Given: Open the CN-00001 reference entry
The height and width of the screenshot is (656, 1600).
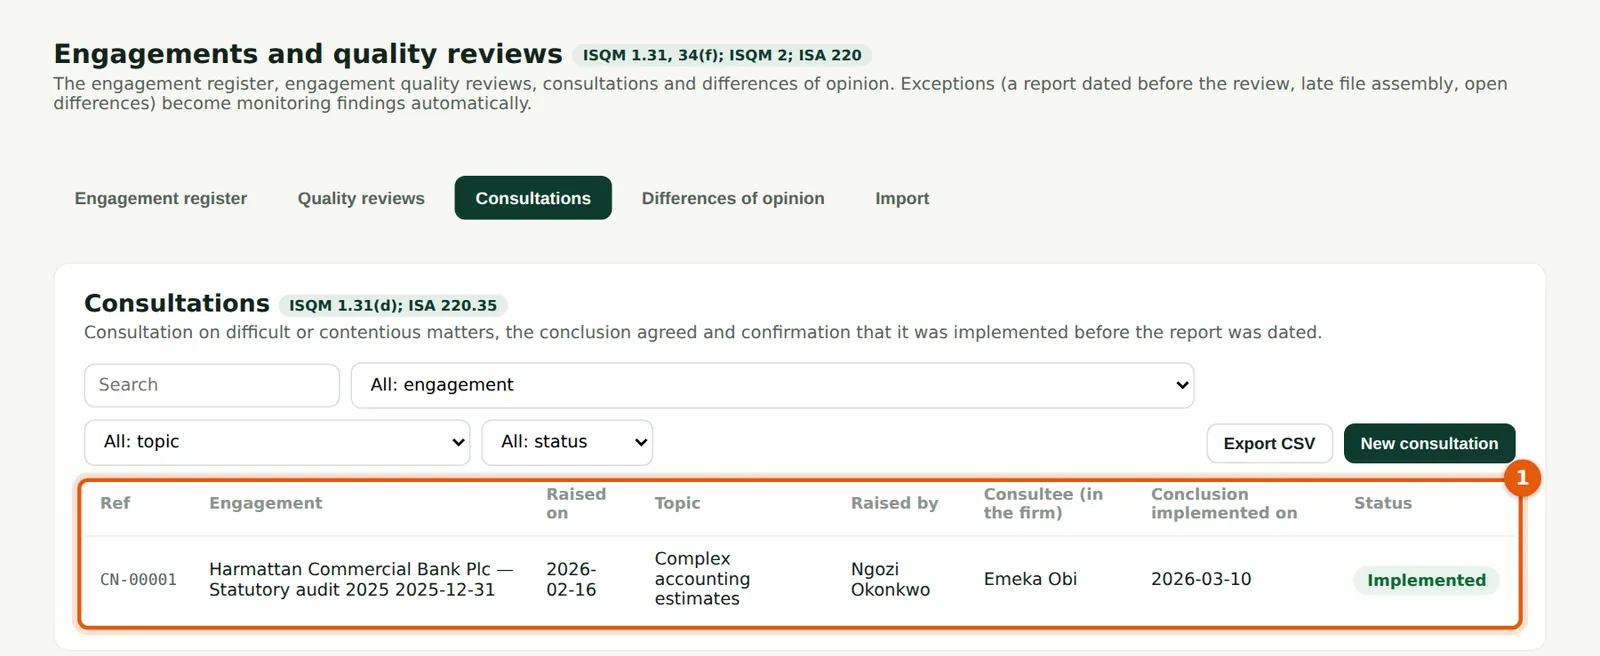Looking at the screenshot, I should click(x=138, y=580).
